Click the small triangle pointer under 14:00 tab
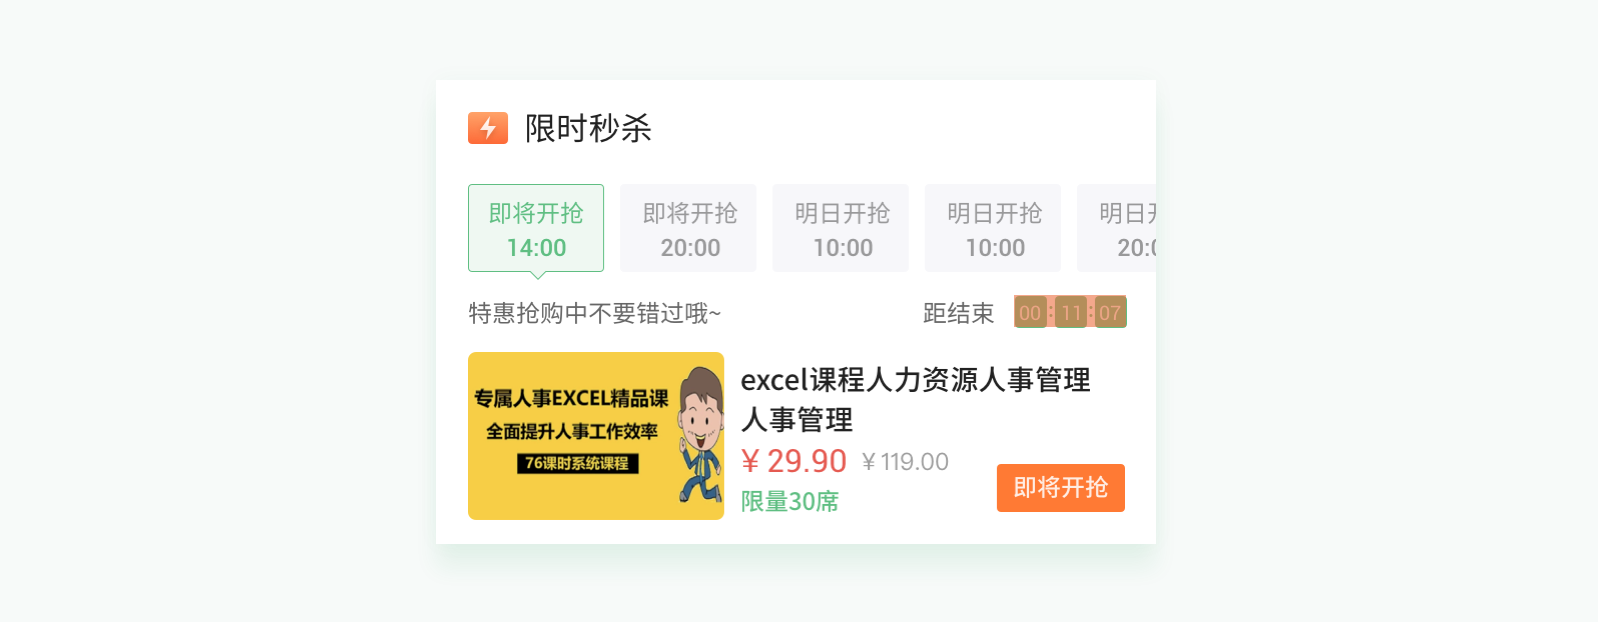The height and width of the screenshot is (622, 1598). coord(537,275)
